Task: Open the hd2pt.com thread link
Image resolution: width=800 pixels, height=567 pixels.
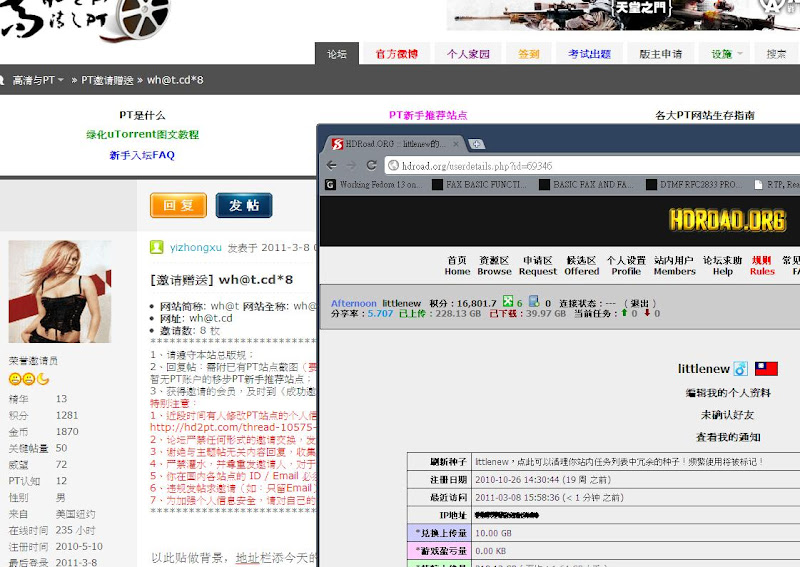Action: pyautogui.click(x=233, y=427)
